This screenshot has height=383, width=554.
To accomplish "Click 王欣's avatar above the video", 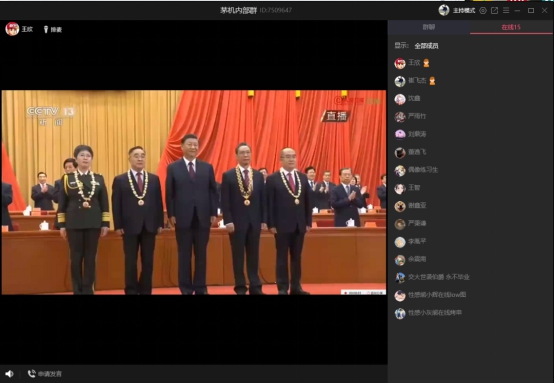I will (x=12, y=29).
